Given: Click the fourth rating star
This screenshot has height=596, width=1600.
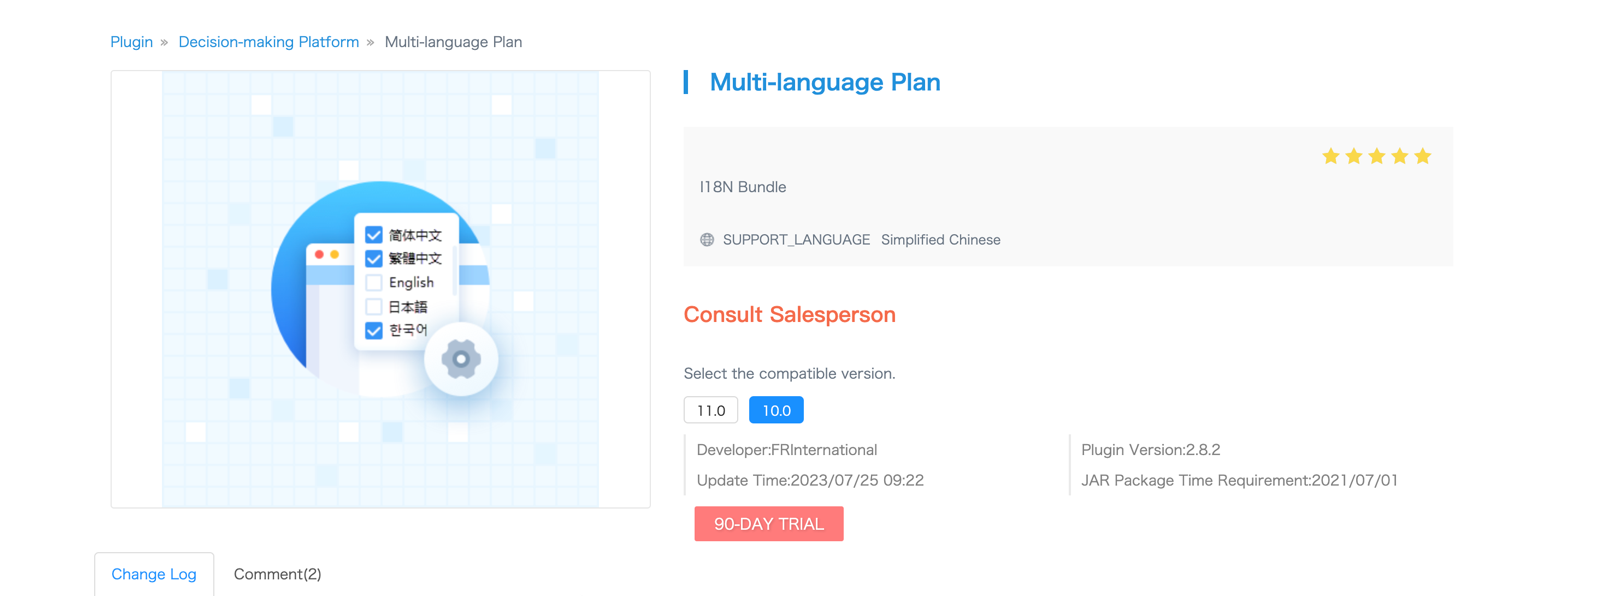Looking at the screenshot, I should (x=1400, y=156).
